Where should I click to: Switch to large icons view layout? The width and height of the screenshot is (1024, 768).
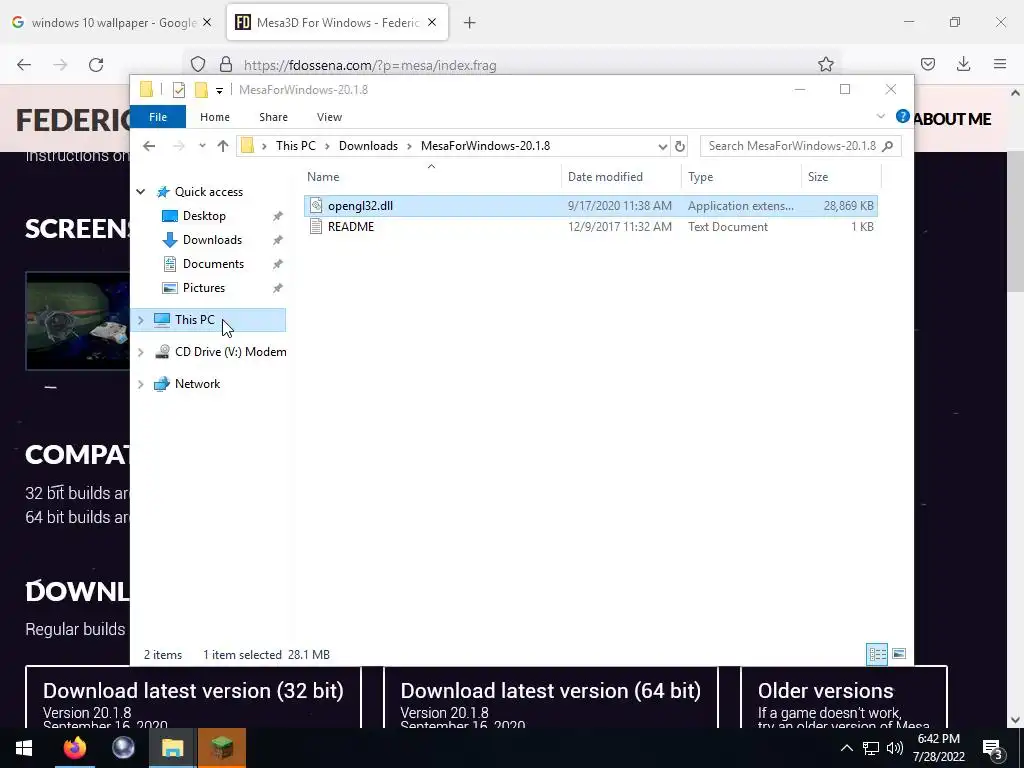click(899, 654)
